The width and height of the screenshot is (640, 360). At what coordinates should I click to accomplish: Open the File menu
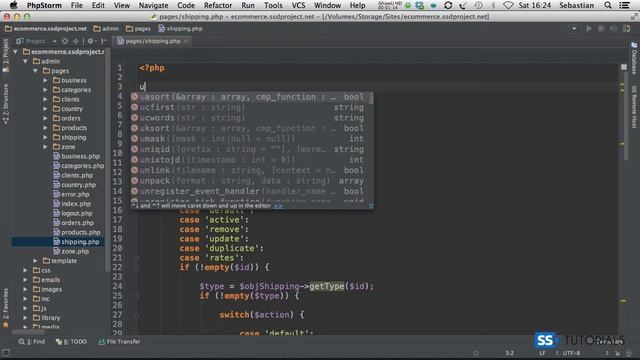pyautogui.click(x=76, y=5)
